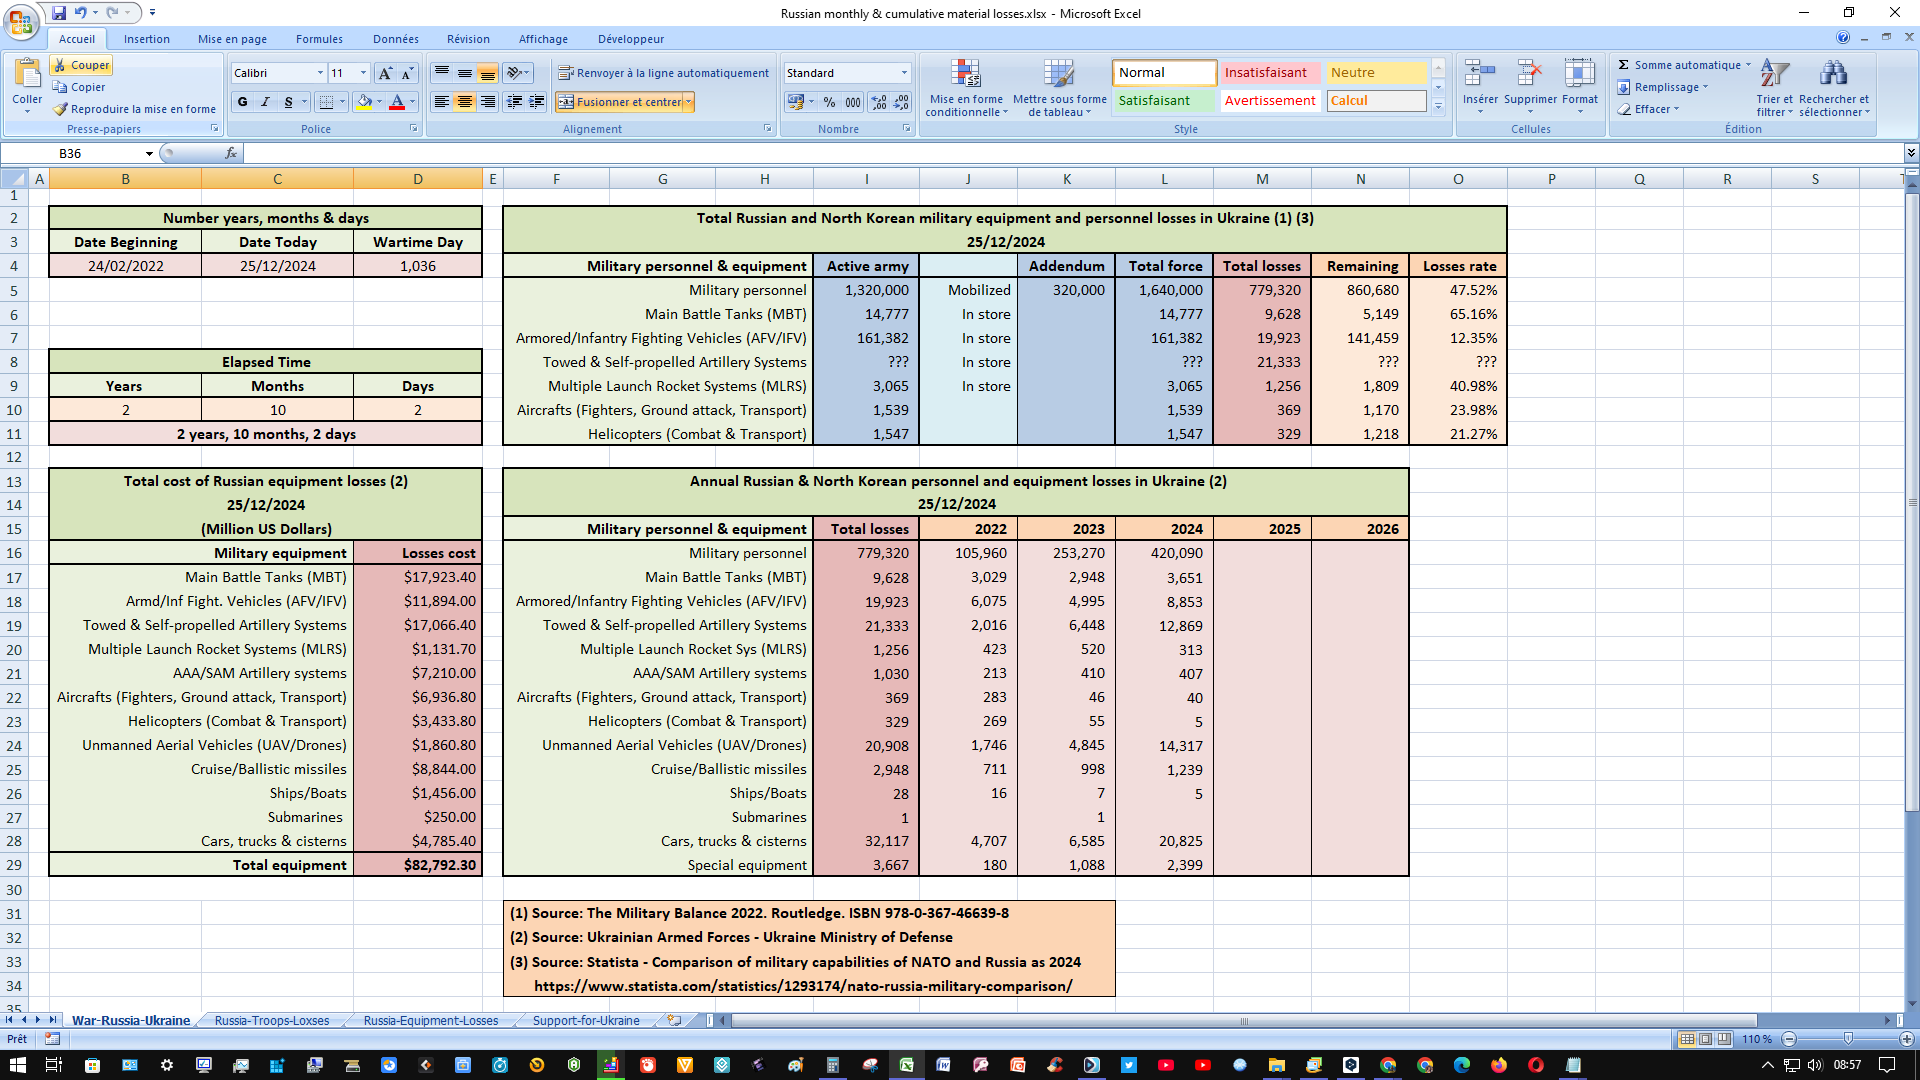Click Effacer clear button
The height and width of the screenshot is (1080, 1920).
point(1649,109)
